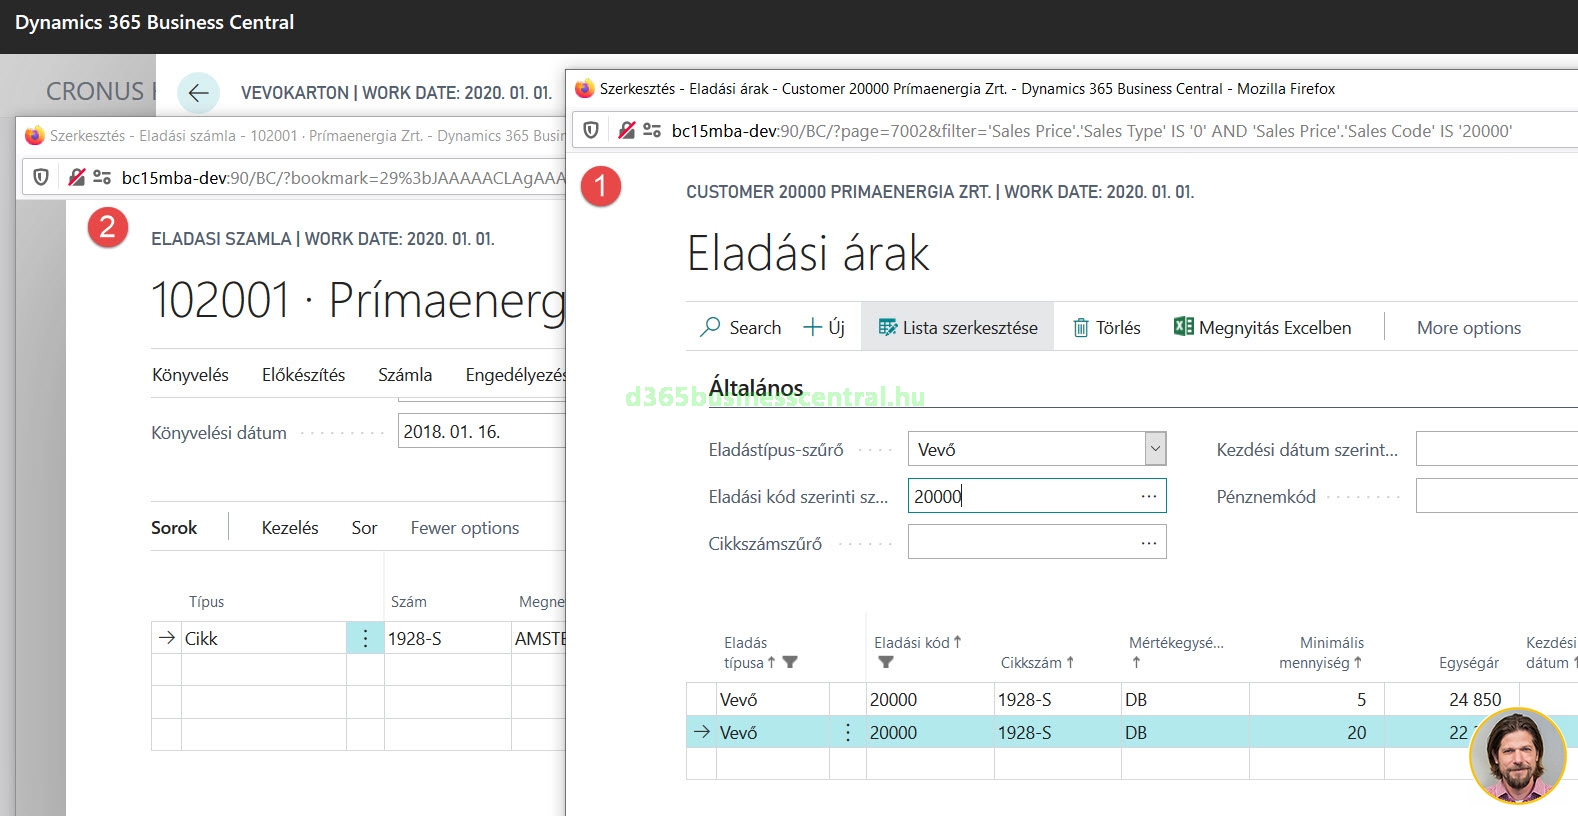The image size is (1578, 816).
Task: Open lookup for Eladási kód szerinti szűrő
Action: (x=1148, y=496)
